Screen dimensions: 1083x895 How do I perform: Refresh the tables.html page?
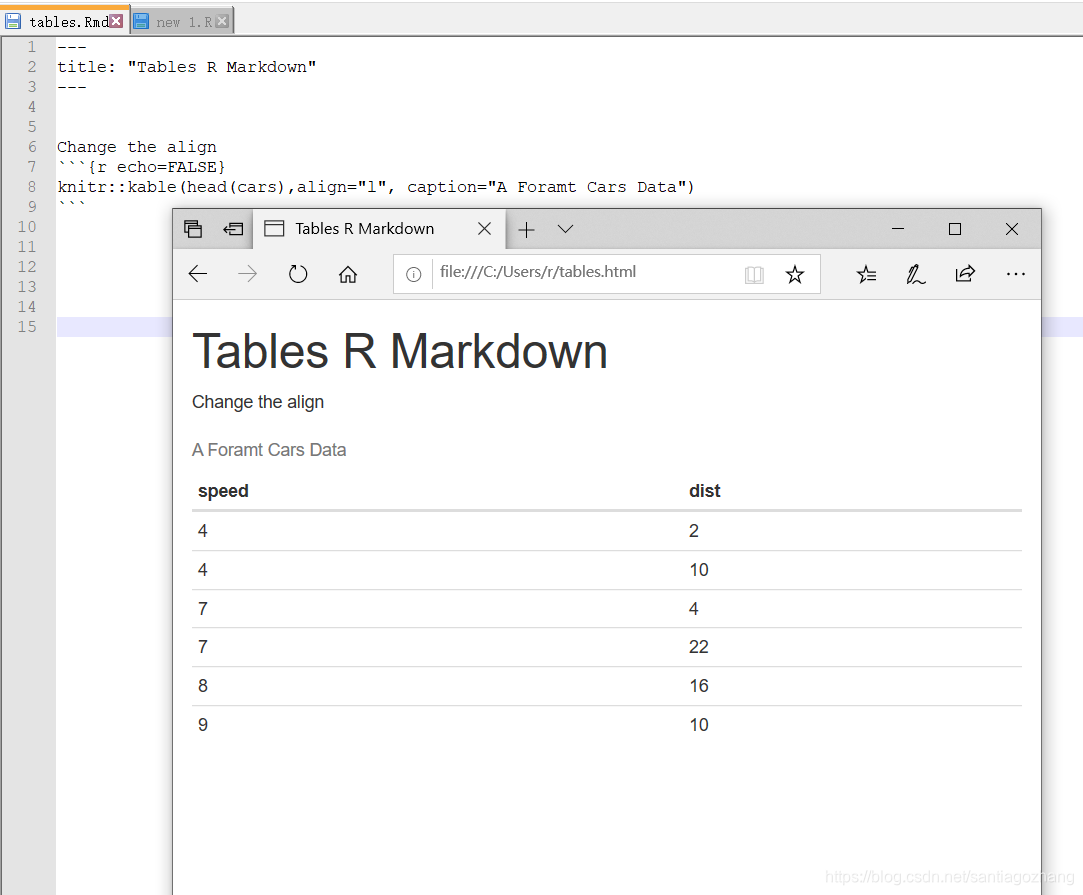pos(298,274)
